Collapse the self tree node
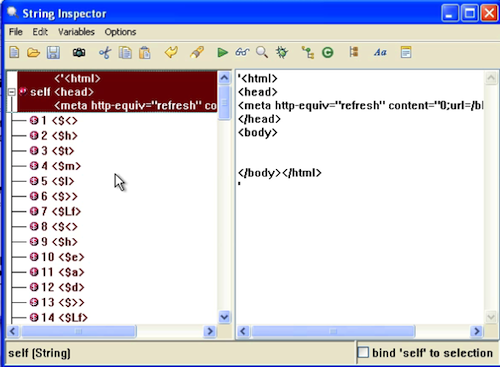Image resolution: width=500 pixels, height=367 pixels. [x=12, y=92]
